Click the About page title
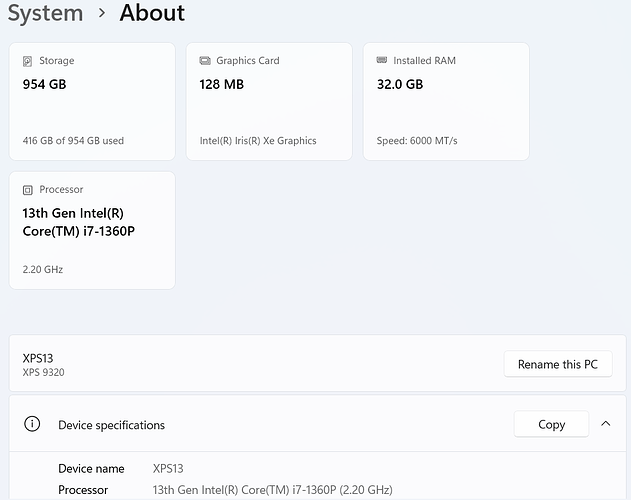Viewport: 631px width, 500px height. click(x=152, y=13)
